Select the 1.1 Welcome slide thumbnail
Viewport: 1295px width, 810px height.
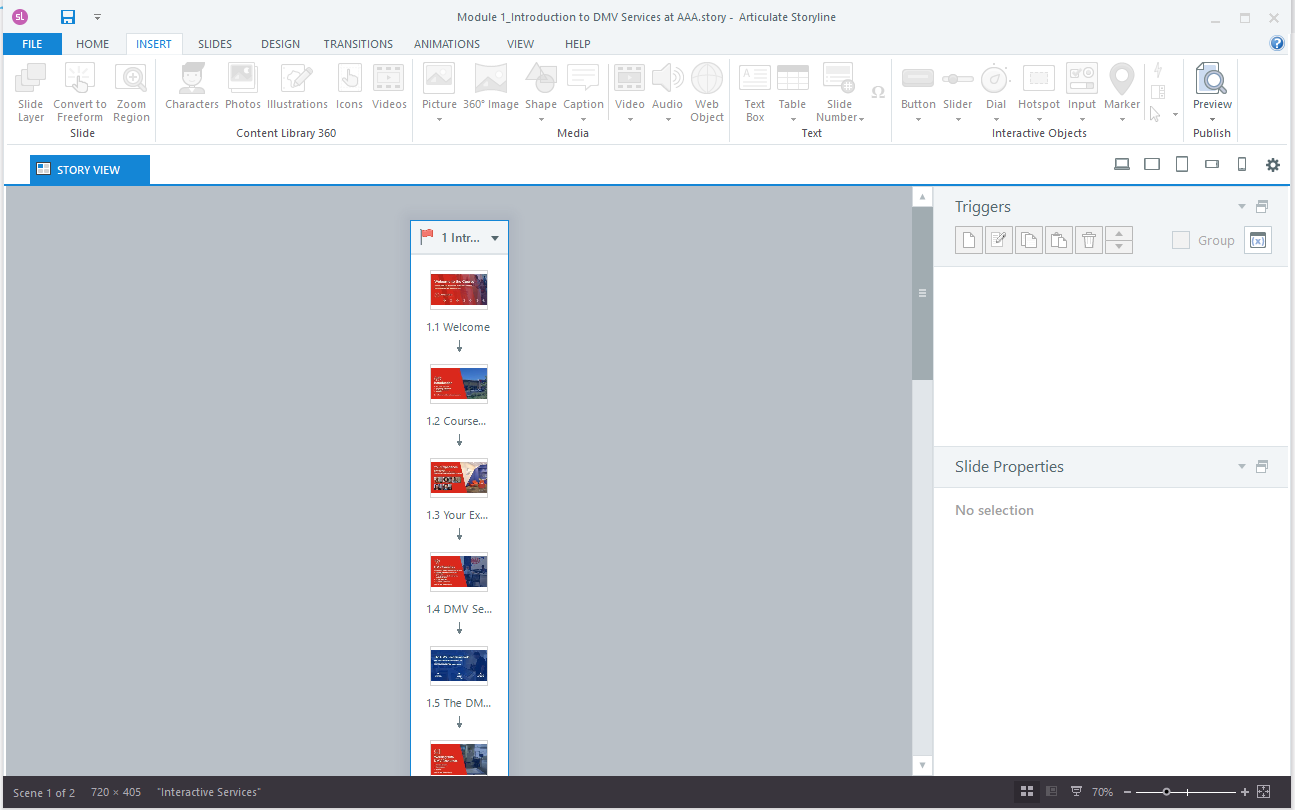tap(459, 290)
